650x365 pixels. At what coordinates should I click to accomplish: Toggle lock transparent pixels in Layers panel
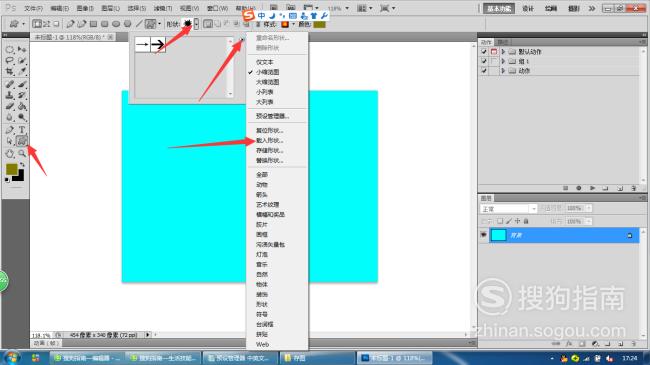pyautogui.click(x=500, y=221)
